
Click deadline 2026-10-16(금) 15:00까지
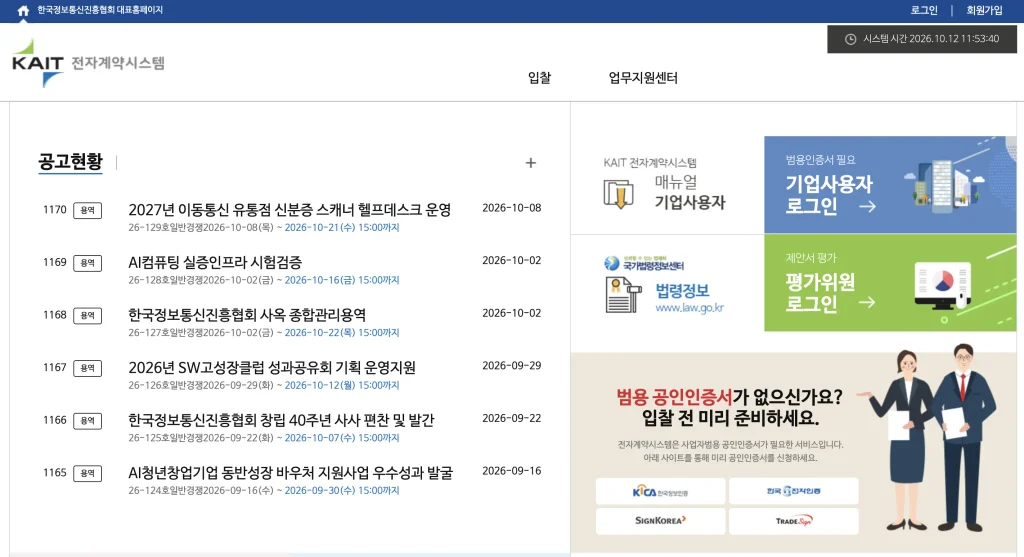click(x=342, y=280)
